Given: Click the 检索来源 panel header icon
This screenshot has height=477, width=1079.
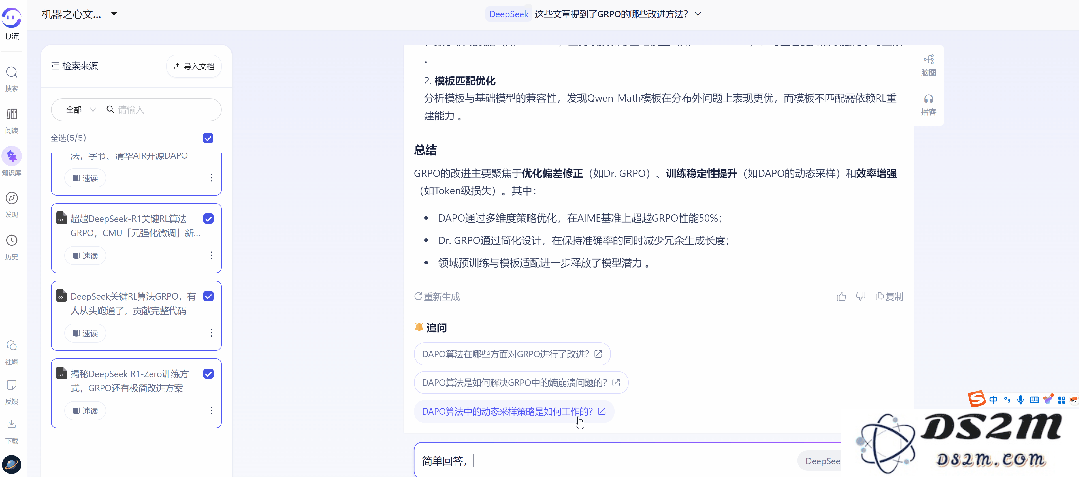Looking at the screenshot, I should (x=55, y=66).
